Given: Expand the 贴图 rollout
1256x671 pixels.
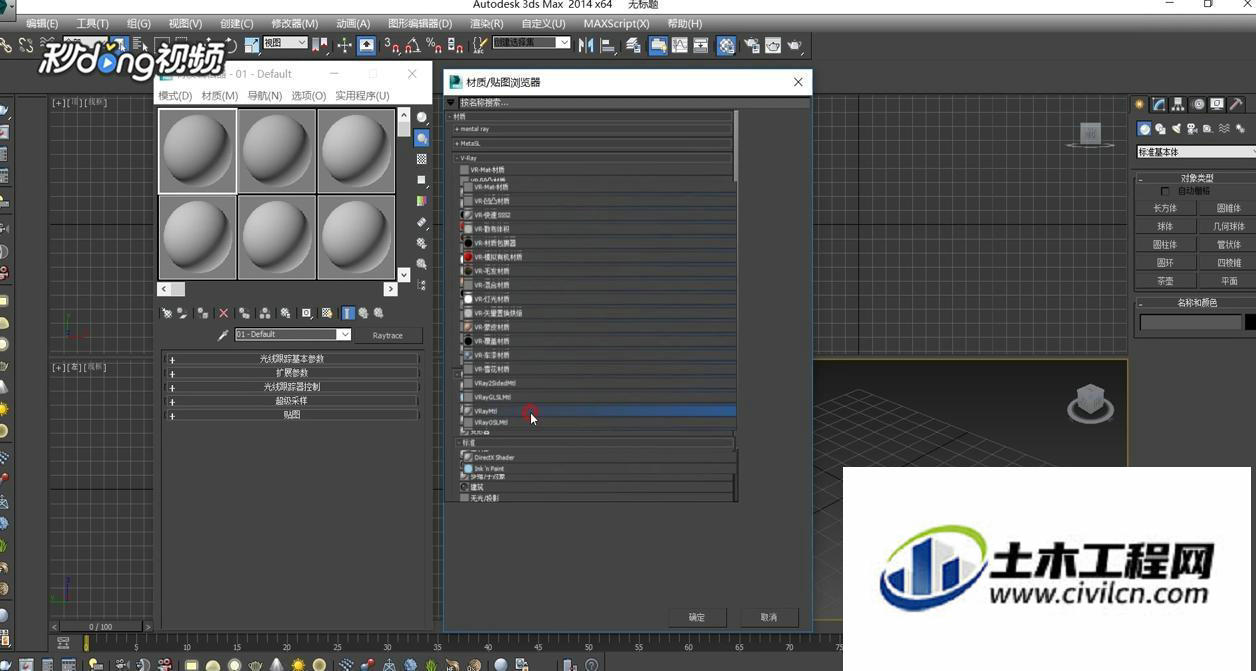Looking at the screenshot, I should click(x=291, y=415).
